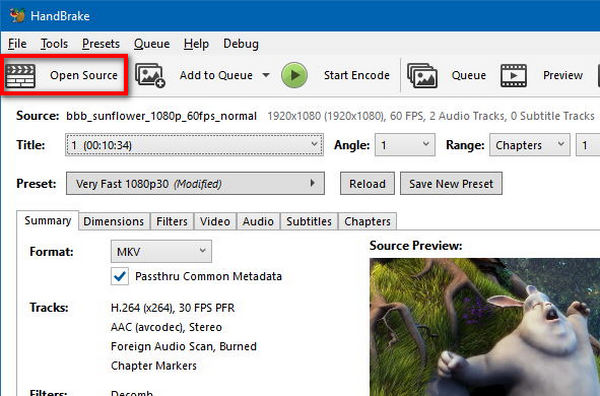Switch to the Summary tab
Viewport: 600px width, 396px height.
(x=48, y=220)
